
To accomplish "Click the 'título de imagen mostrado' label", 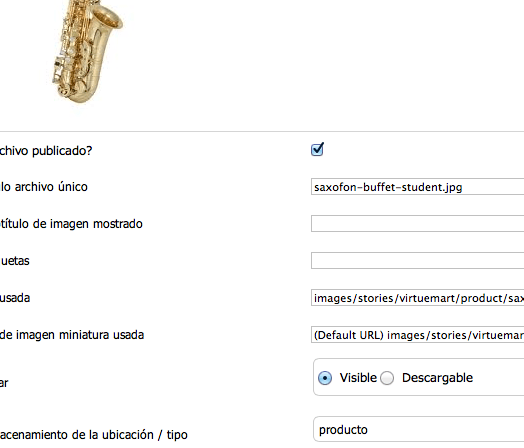I will pyautogui.click(x=71, y=224).
